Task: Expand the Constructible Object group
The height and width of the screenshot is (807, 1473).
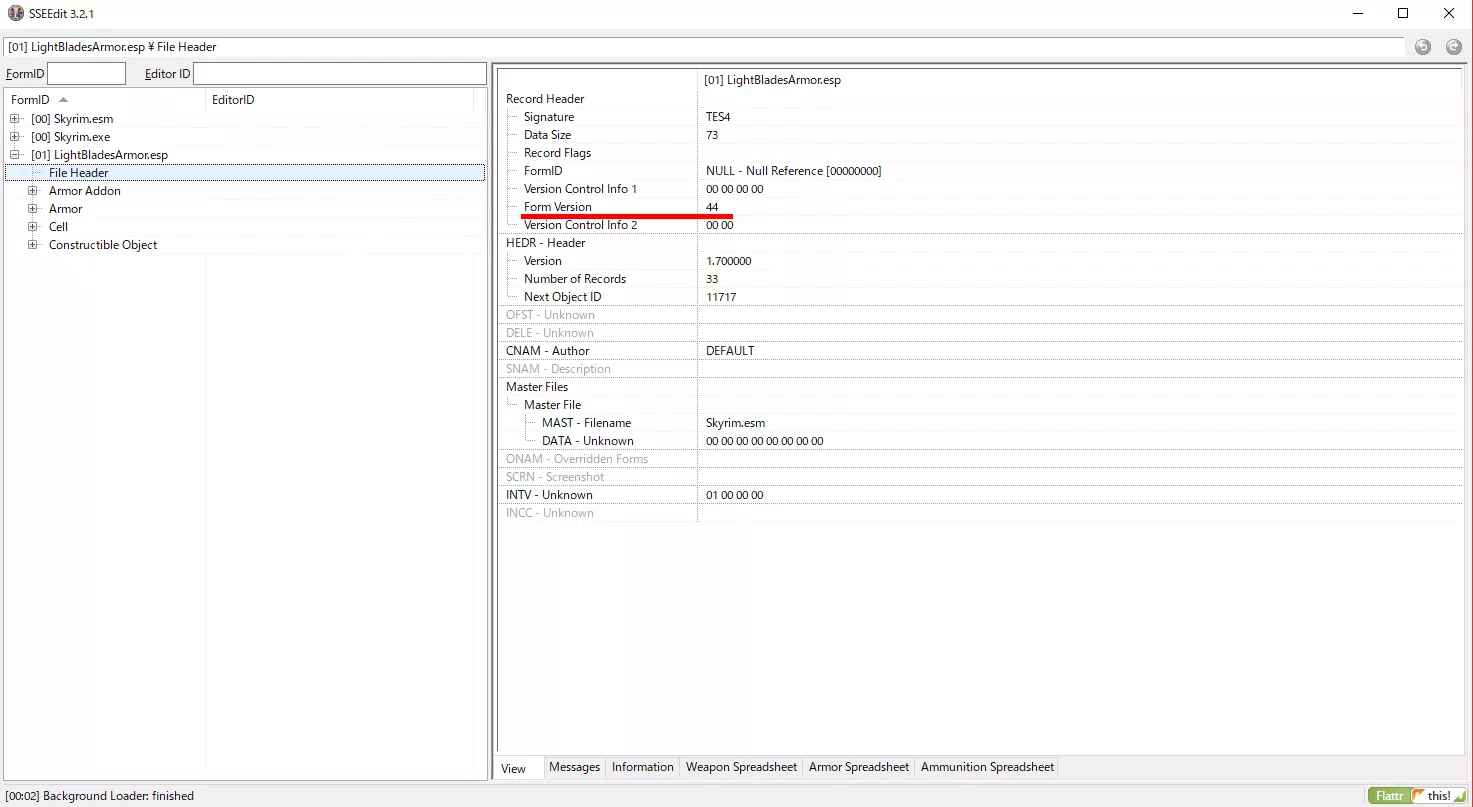Action: click(x=33, y=245)
